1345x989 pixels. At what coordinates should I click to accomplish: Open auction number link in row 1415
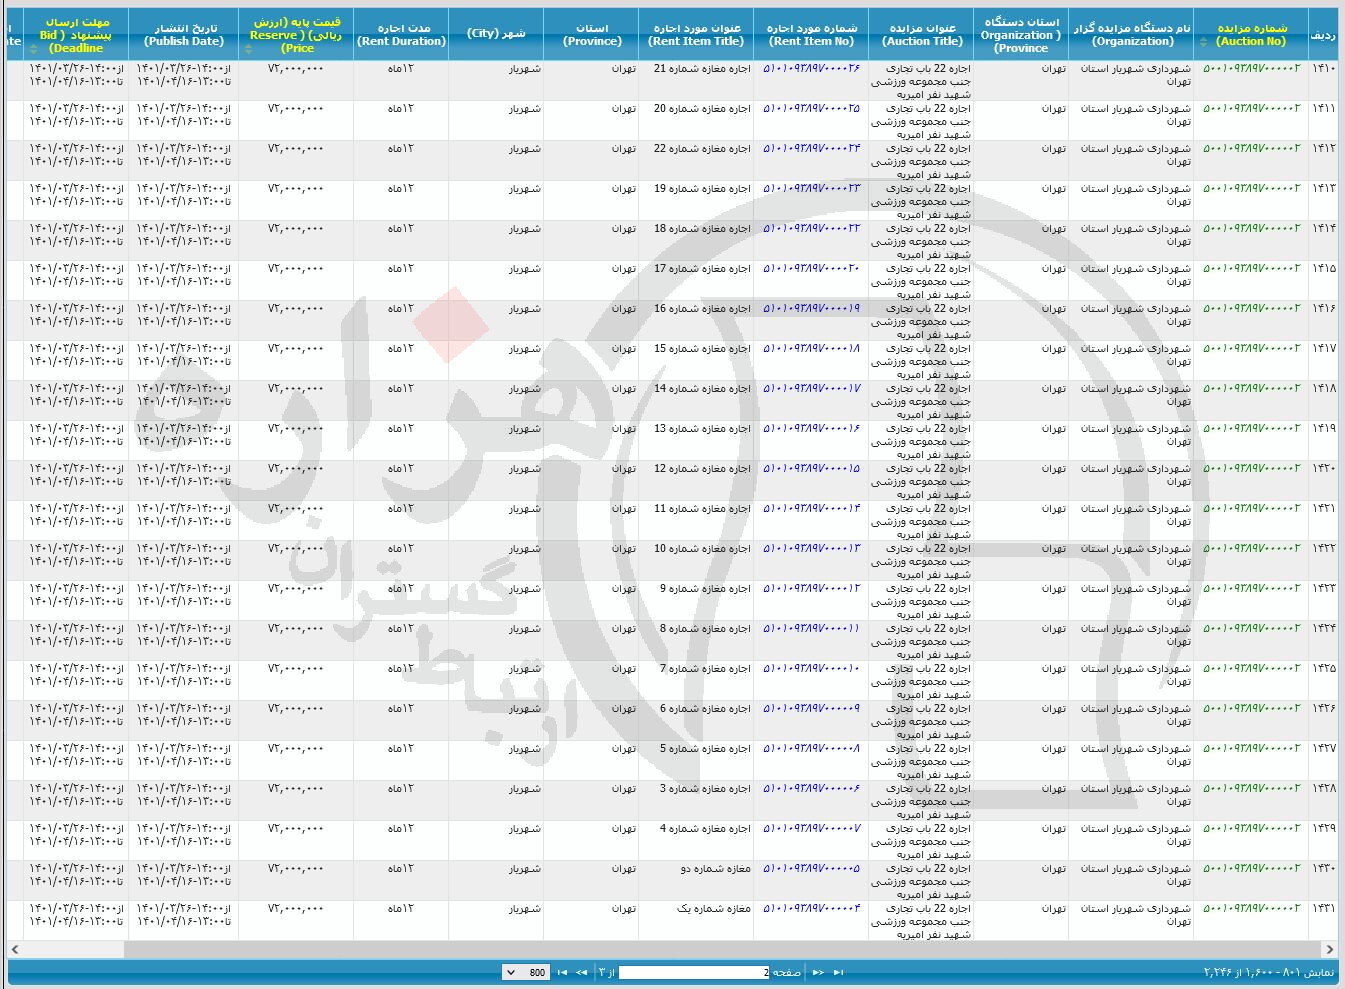click(x=1251, y=269)
